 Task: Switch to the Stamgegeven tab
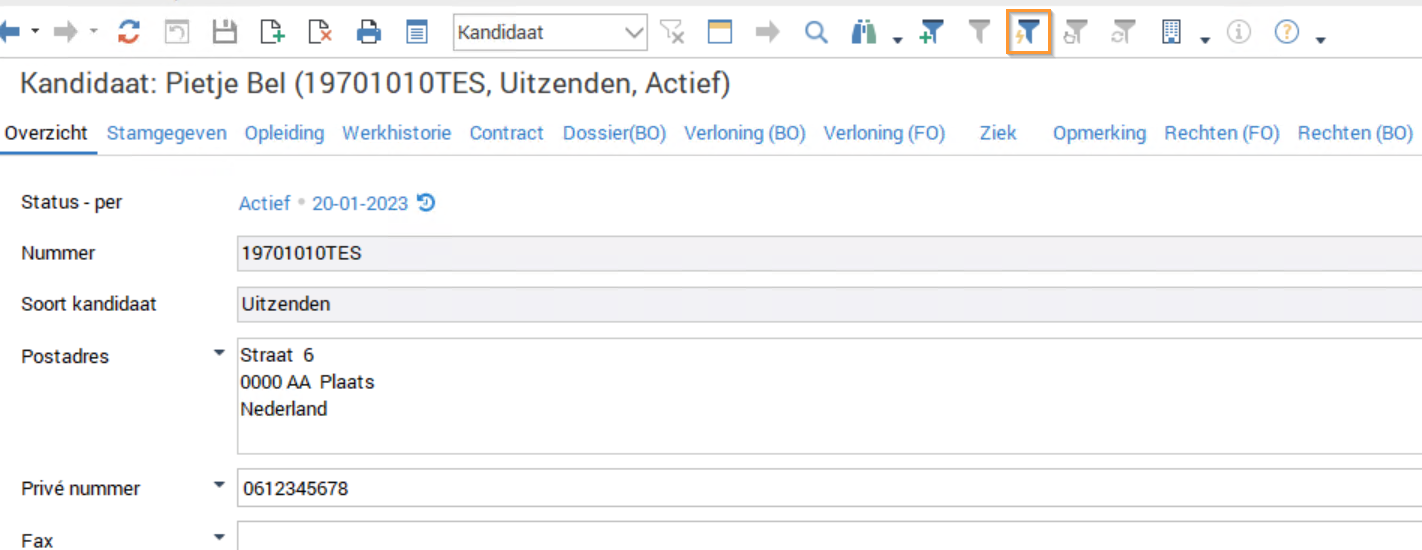point(166,133)
